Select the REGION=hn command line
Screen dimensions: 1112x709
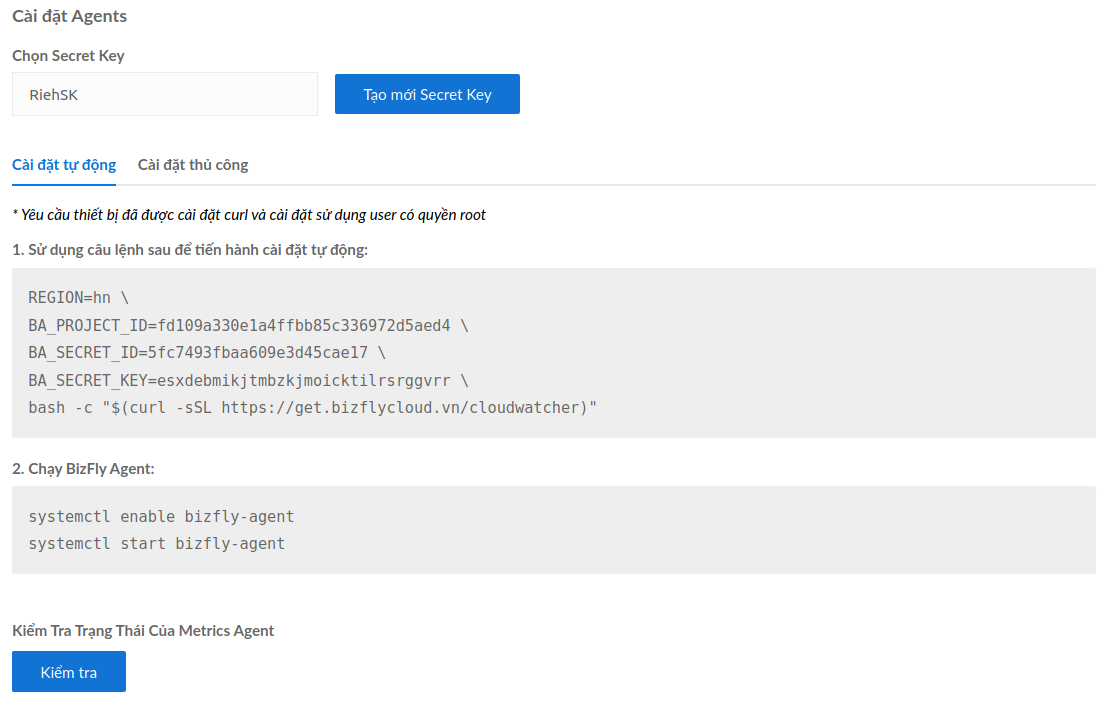(x=79, y=298)
